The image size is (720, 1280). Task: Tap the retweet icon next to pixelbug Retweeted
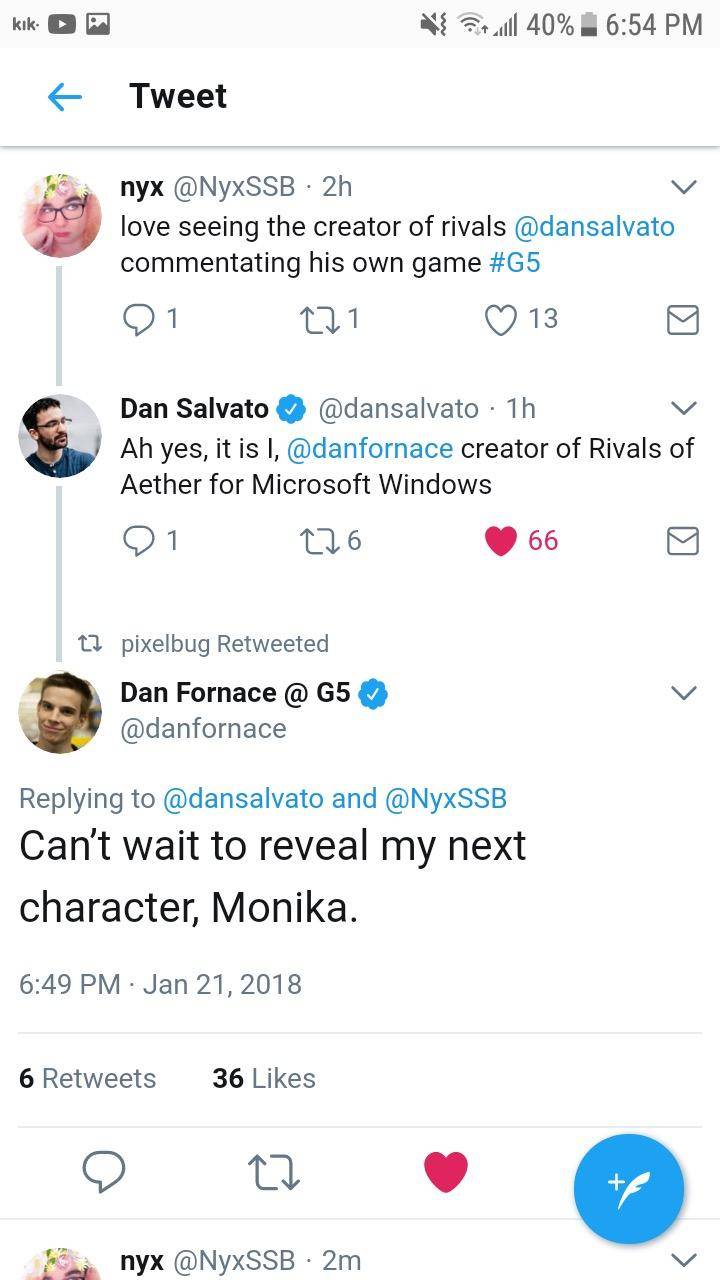click(91, 643)
